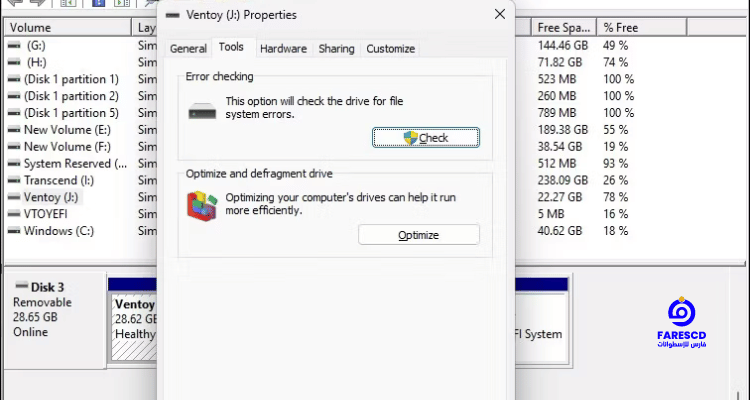Screen dimensions: 750x400
Task: Click the Check button for error checking
Action: [426, 138]
